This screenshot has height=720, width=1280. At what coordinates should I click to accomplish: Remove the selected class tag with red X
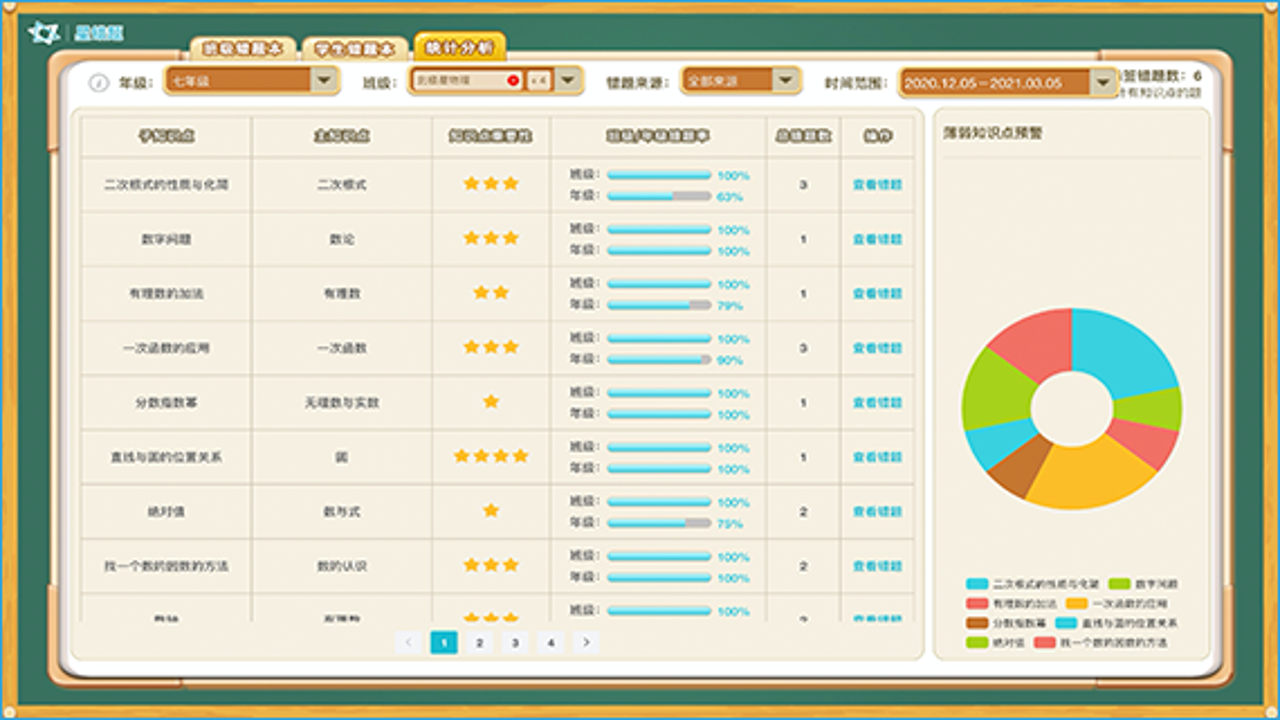[x=514, y=81]
